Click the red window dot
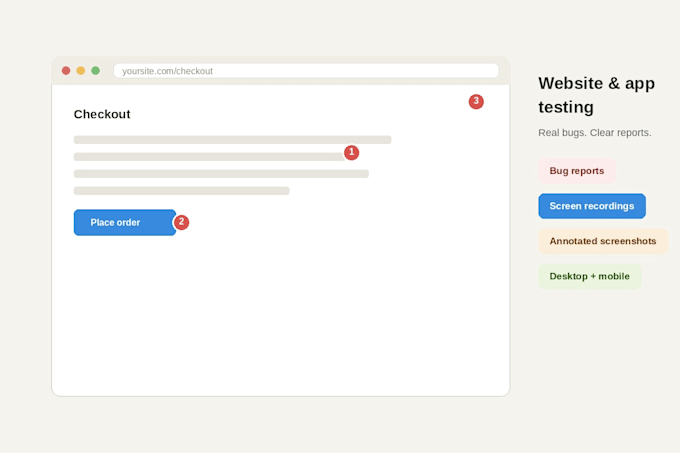The width and height of the screenshot is (680, 453). (66, 71)
